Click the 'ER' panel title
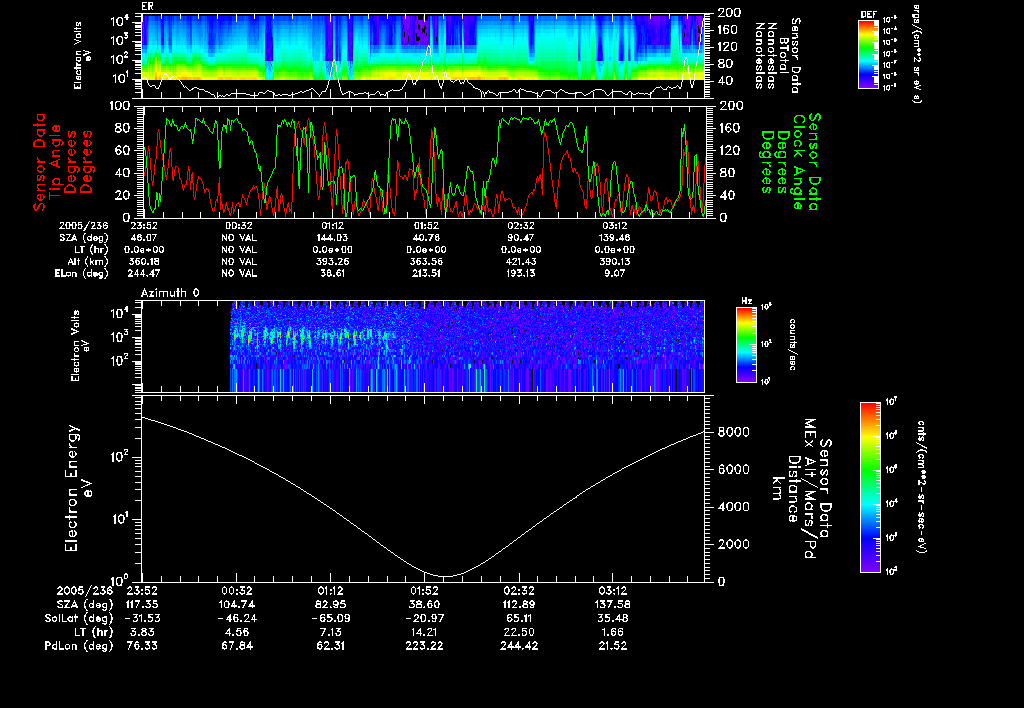The image size is (1024, 708). coord(147,7)
